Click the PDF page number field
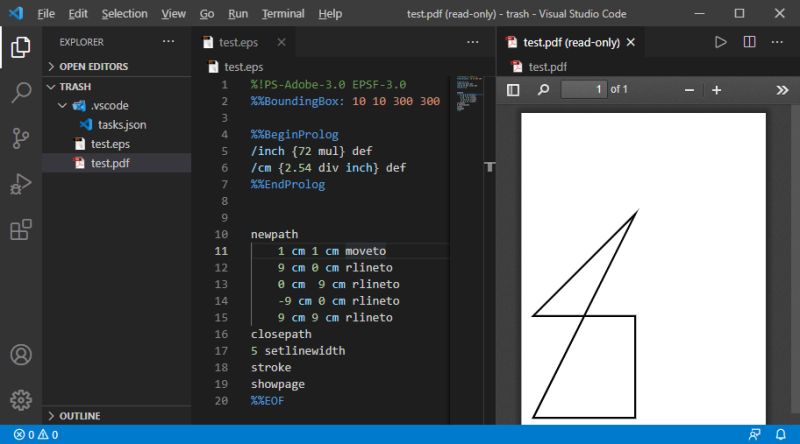Screen dimensions: 800x444 (x=584, y=89)
